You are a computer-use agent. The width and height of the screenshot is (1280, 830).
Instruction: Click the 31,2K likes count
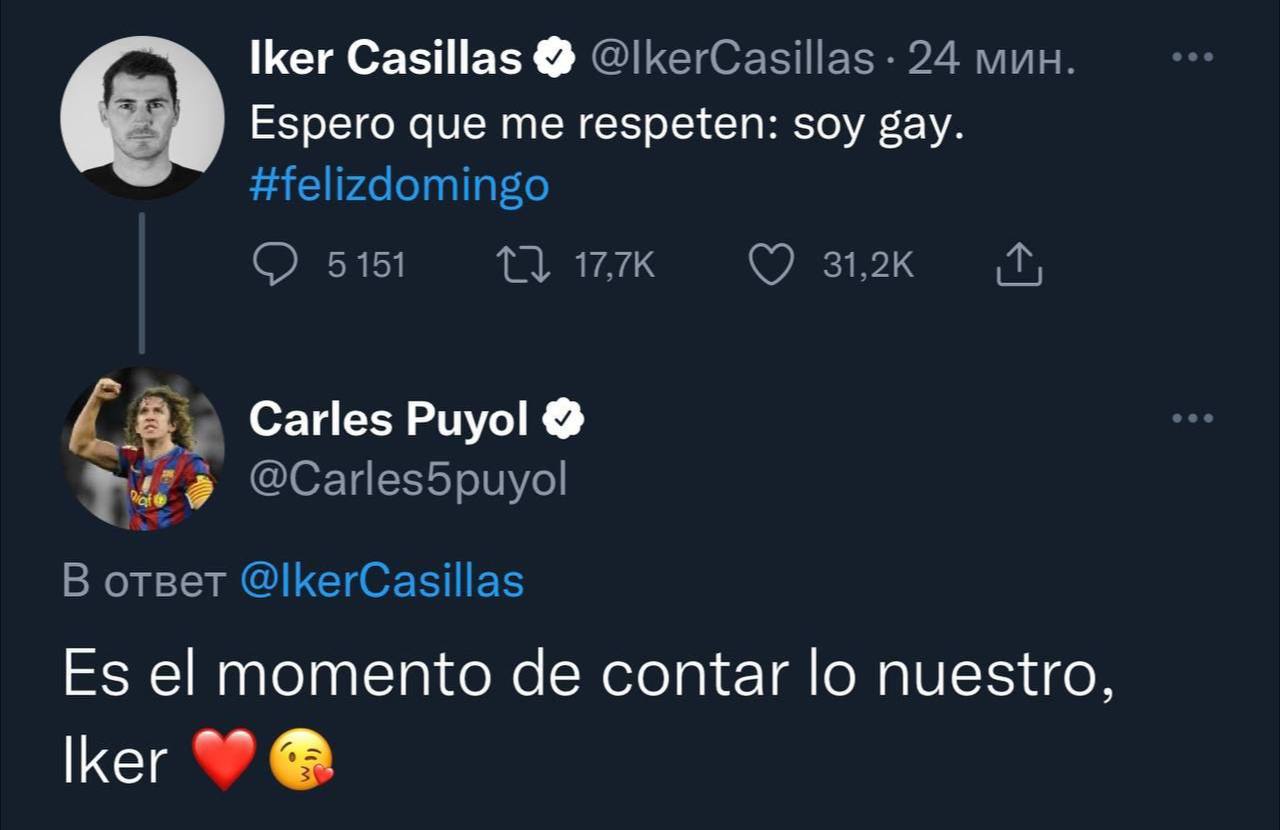point(868,265)
